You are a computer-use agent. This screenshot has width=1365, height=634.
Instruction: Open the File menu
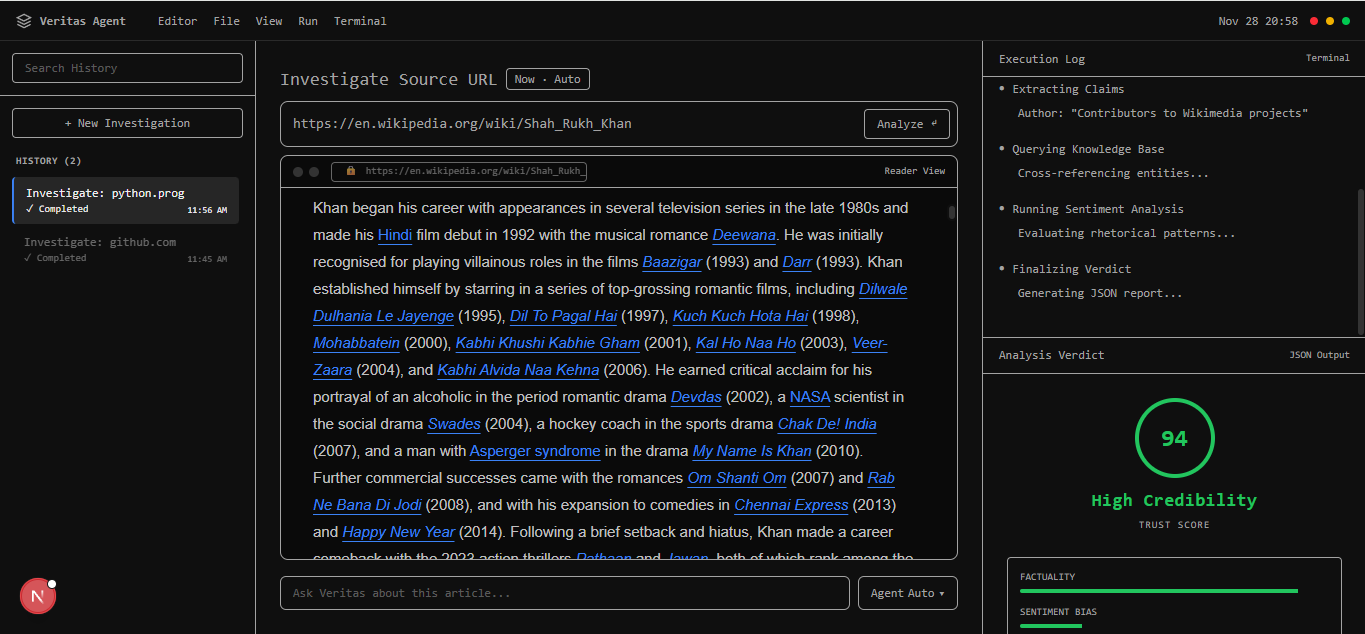(x=226, y=21)
